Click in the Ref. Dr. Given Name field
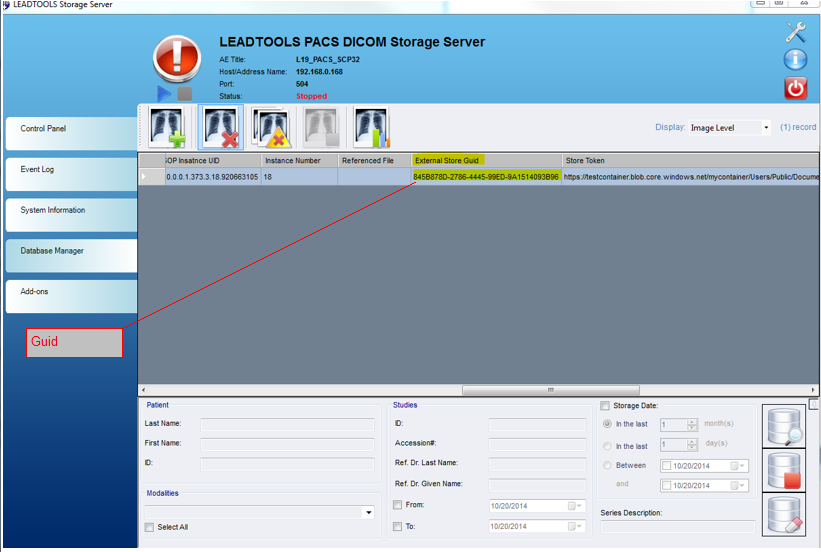The height and width of the screenshot is (552, 821). [537, 485]
